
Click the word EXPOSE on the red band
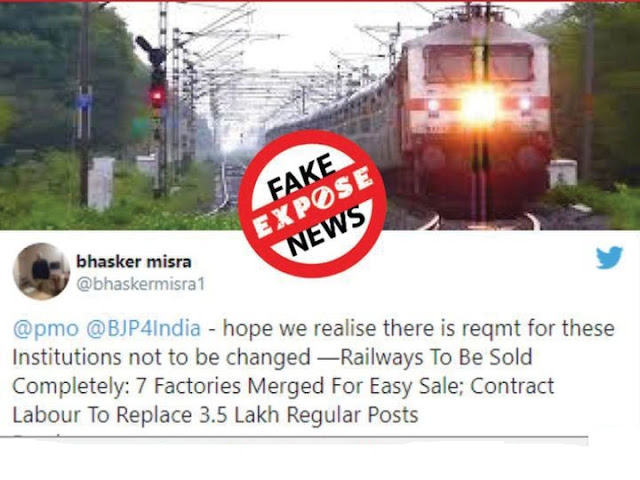pyautogui.click(x=313, y=203)
